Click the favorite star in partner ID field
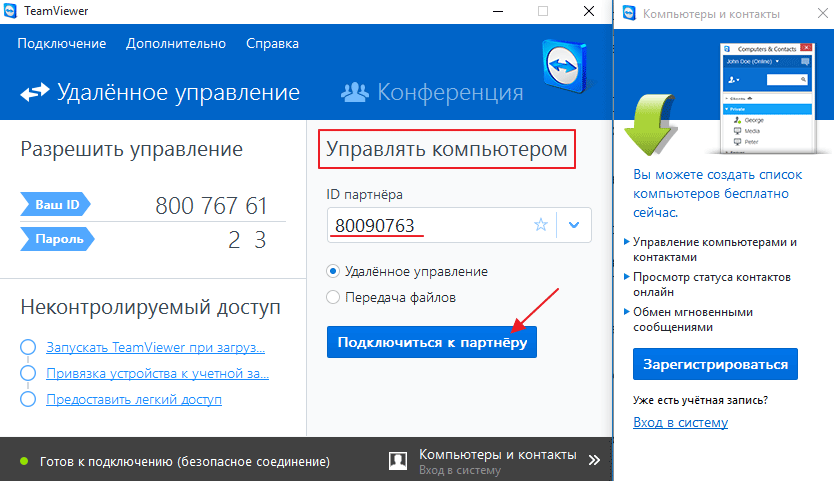This screenshot has height=481, width=834. [541, 225]
